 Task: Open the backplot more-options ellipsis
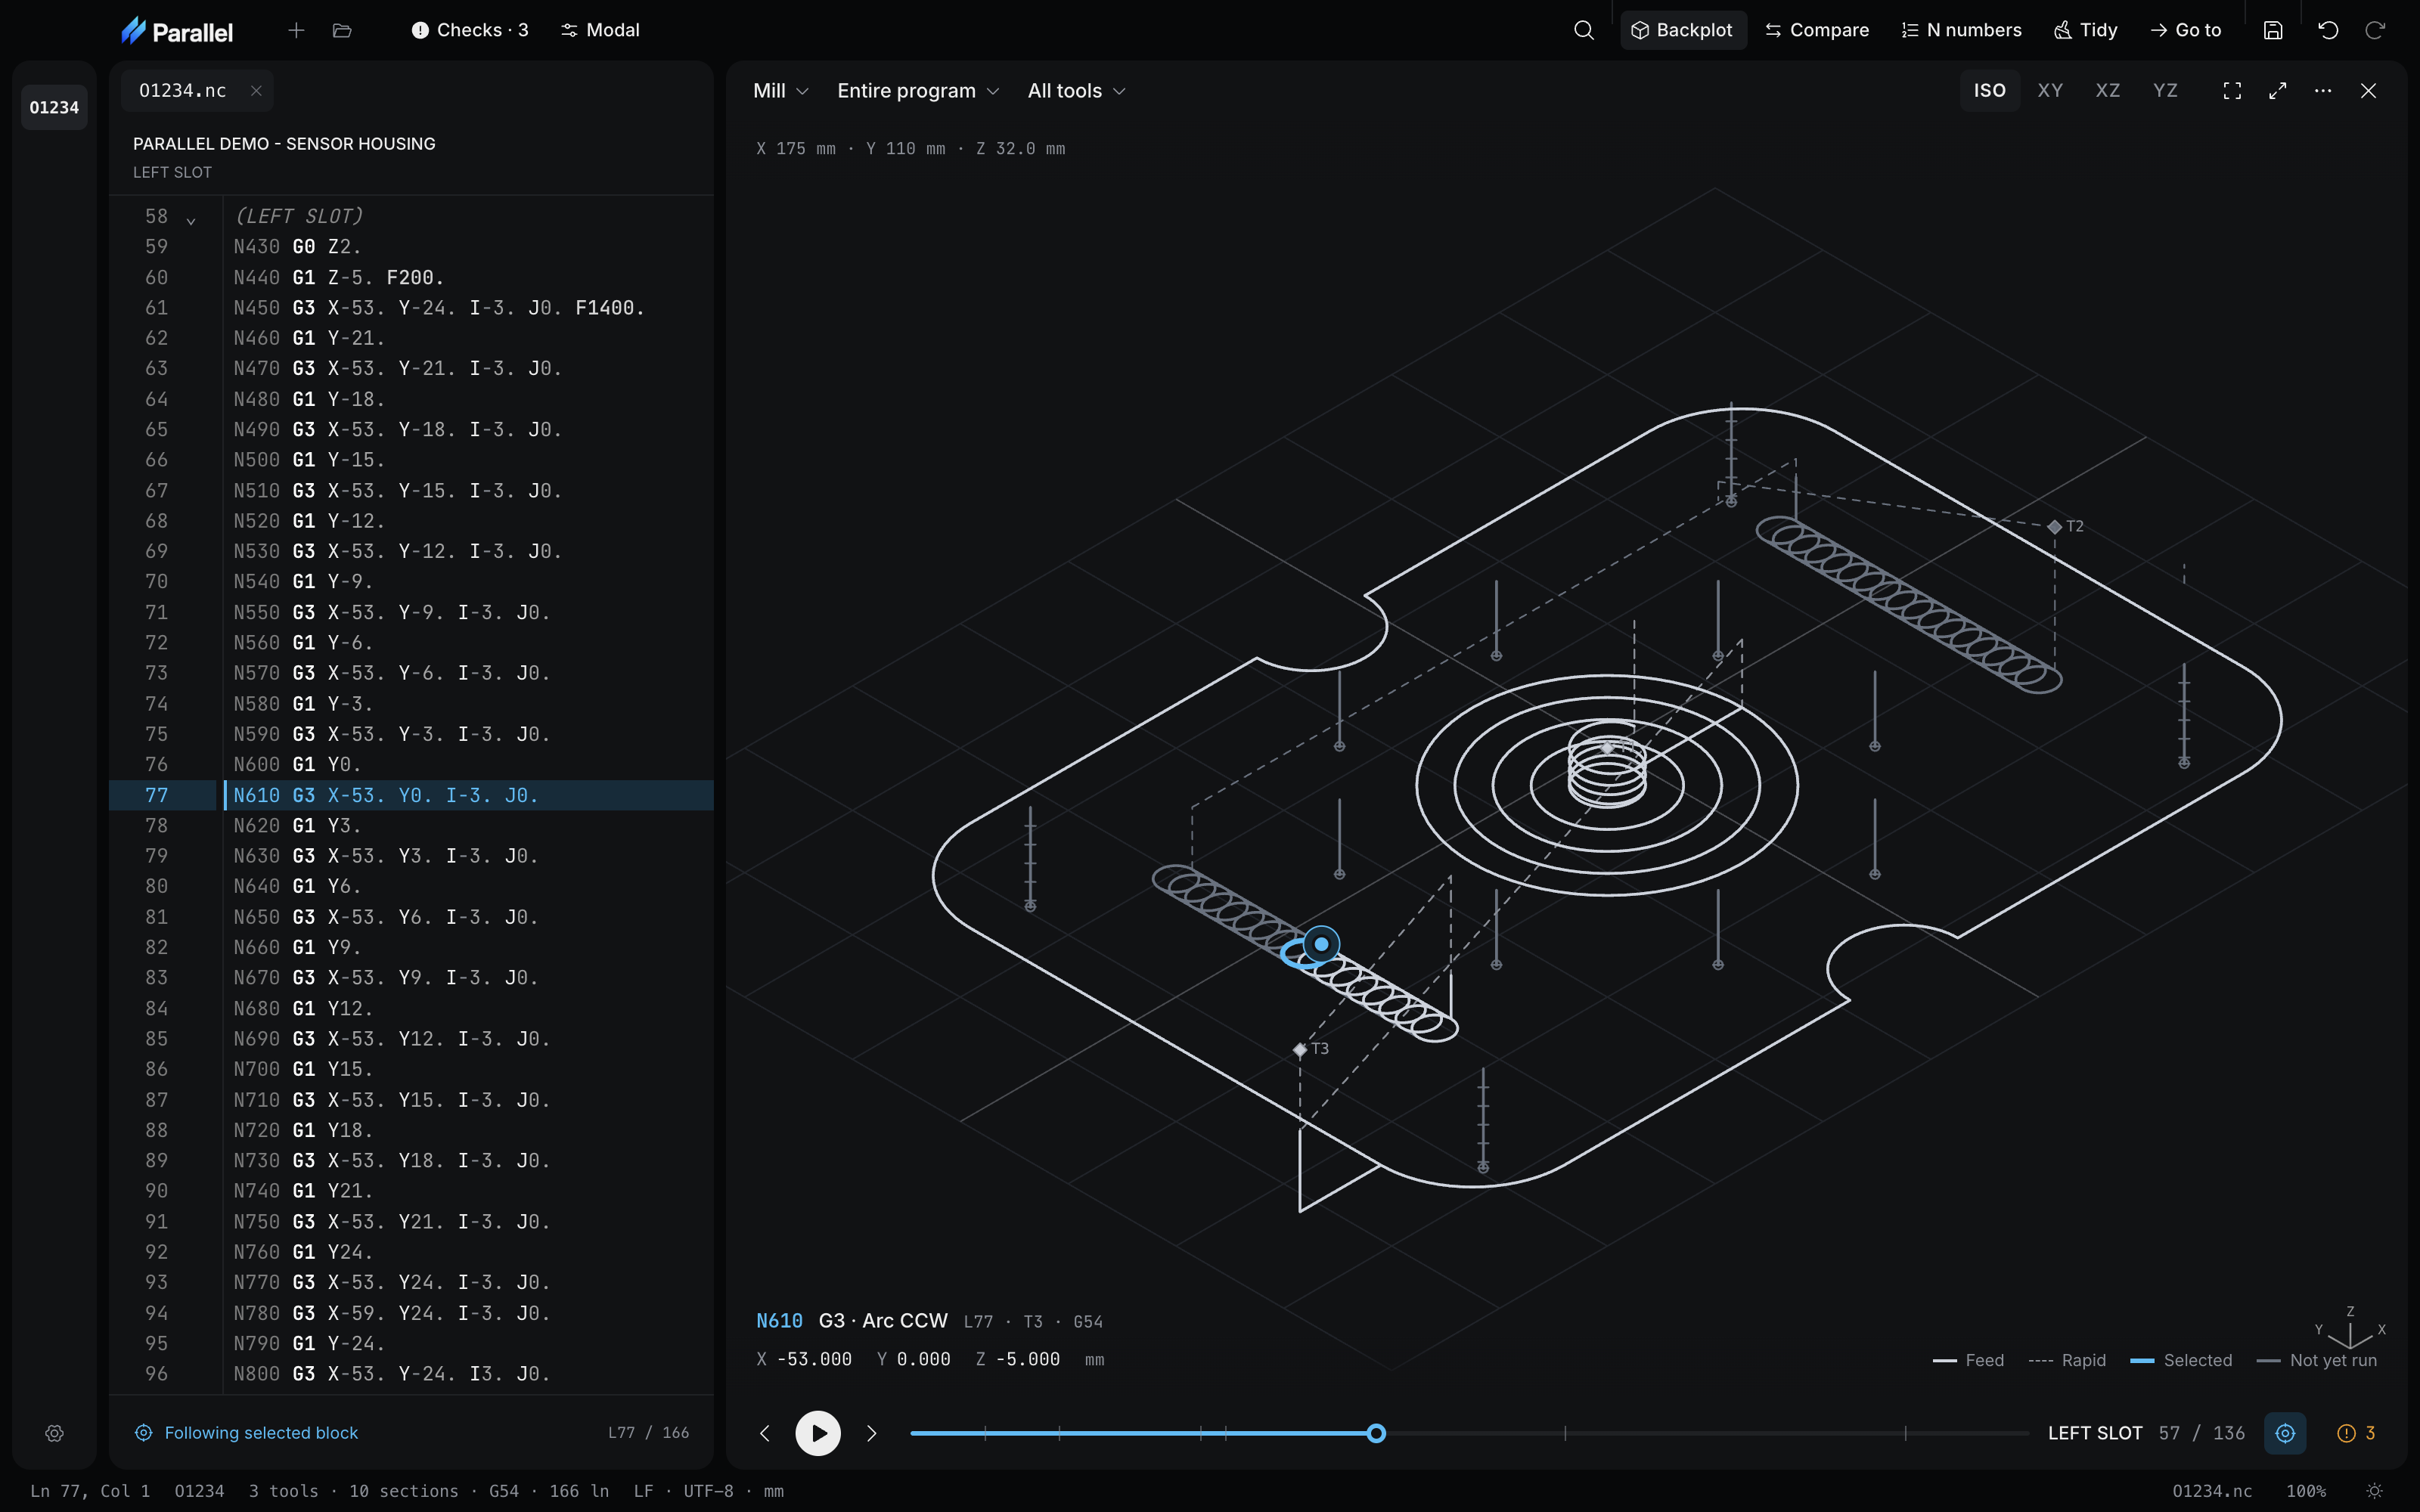(2323, 91)
